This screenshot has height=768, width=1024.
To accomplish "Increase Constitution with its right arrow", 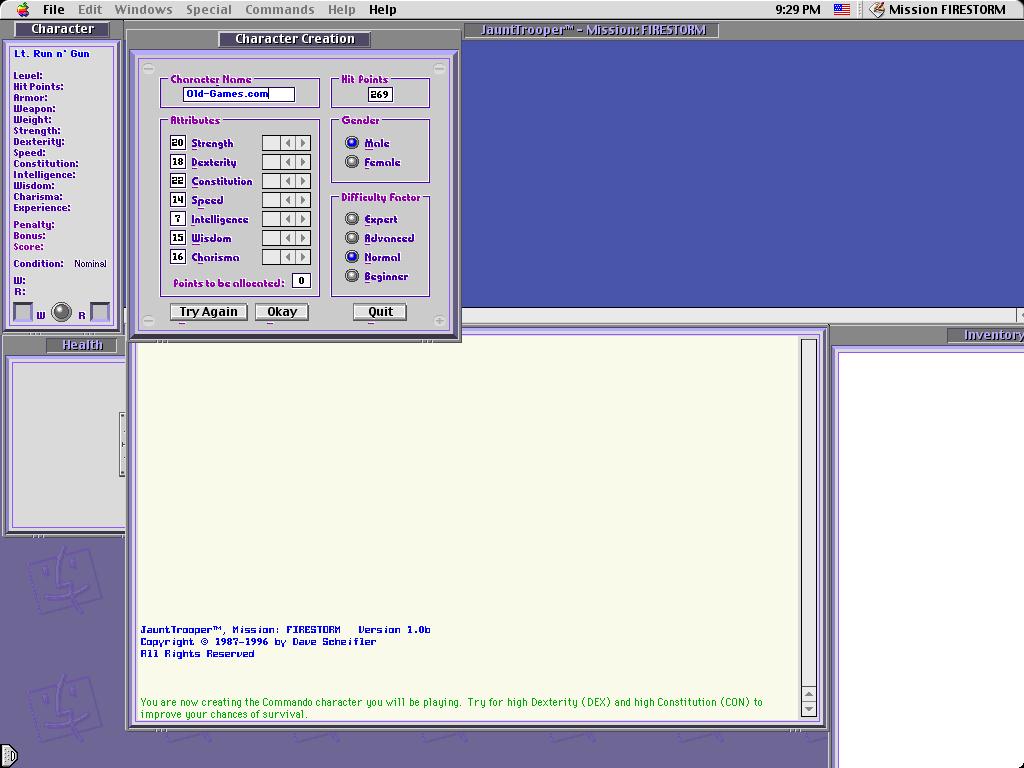I will click(x=303, y=181).
